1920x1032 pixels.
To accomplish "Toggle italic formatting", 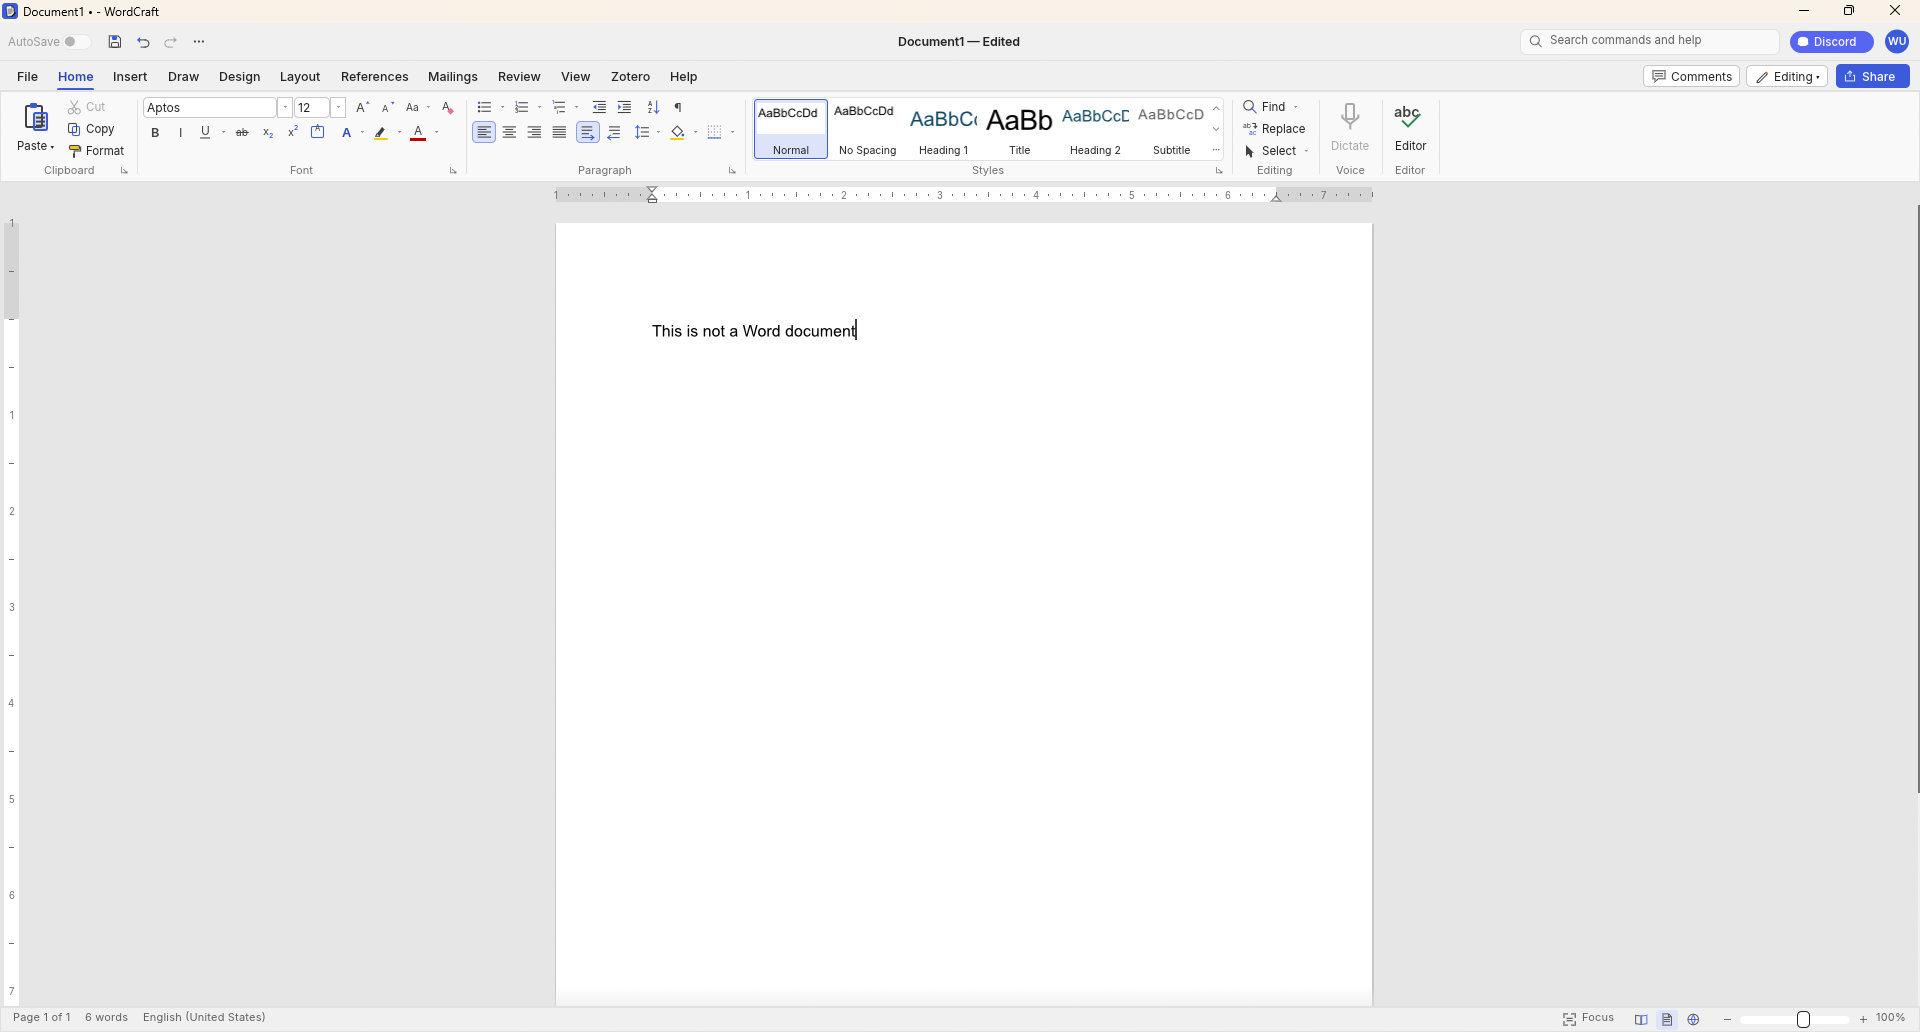I will coord(180,133).
